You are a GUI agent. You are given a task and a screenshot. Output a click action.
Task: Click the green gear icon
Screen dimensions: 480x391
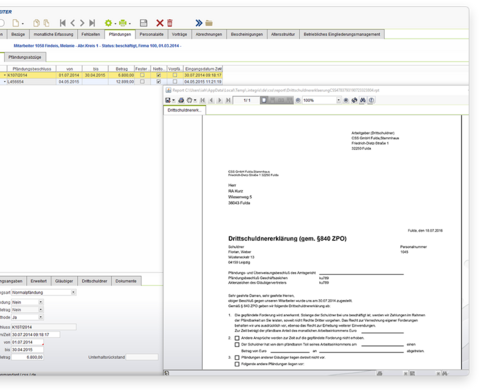(x=108, y=23)
